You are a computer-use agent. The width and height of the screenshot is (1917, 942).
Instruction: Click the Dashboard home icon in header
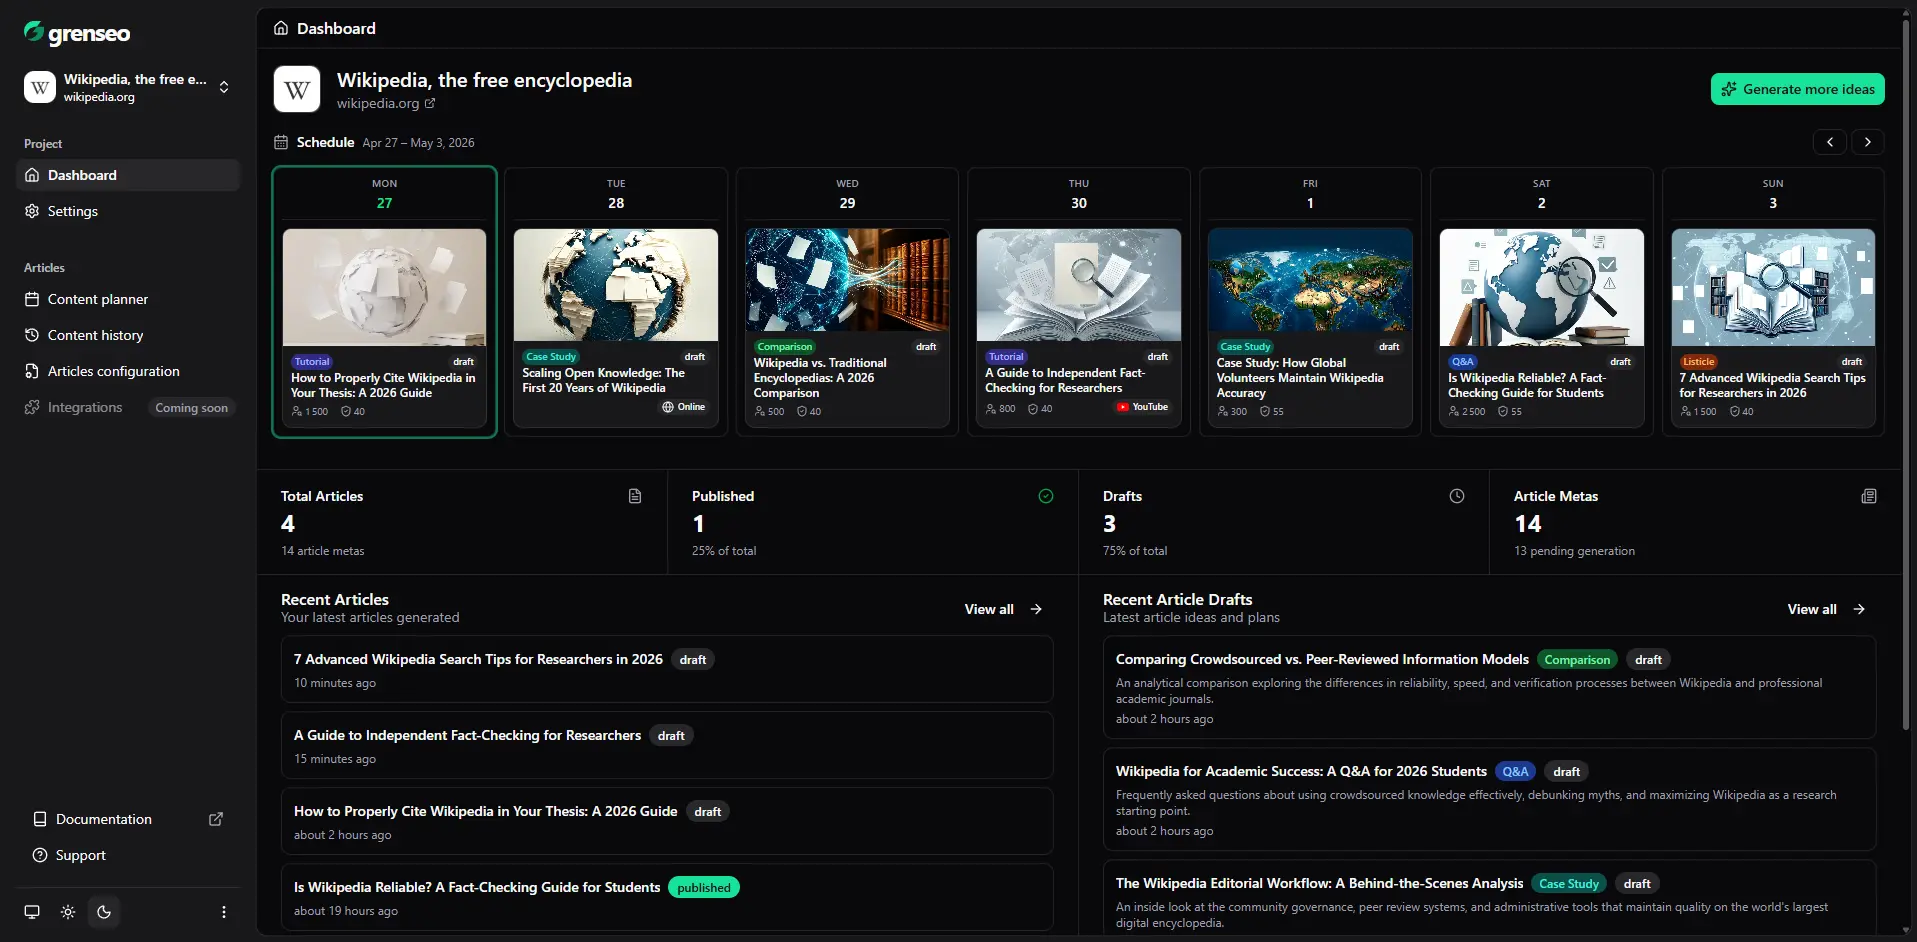pyautogui.click(x=281, y=28)
